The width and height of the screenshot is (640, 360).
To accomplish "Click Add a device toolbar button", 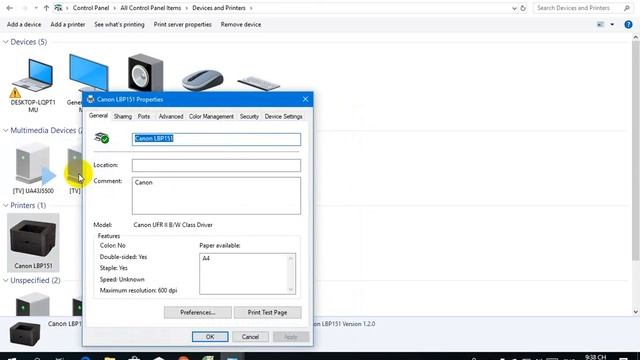I will point(24,24).
